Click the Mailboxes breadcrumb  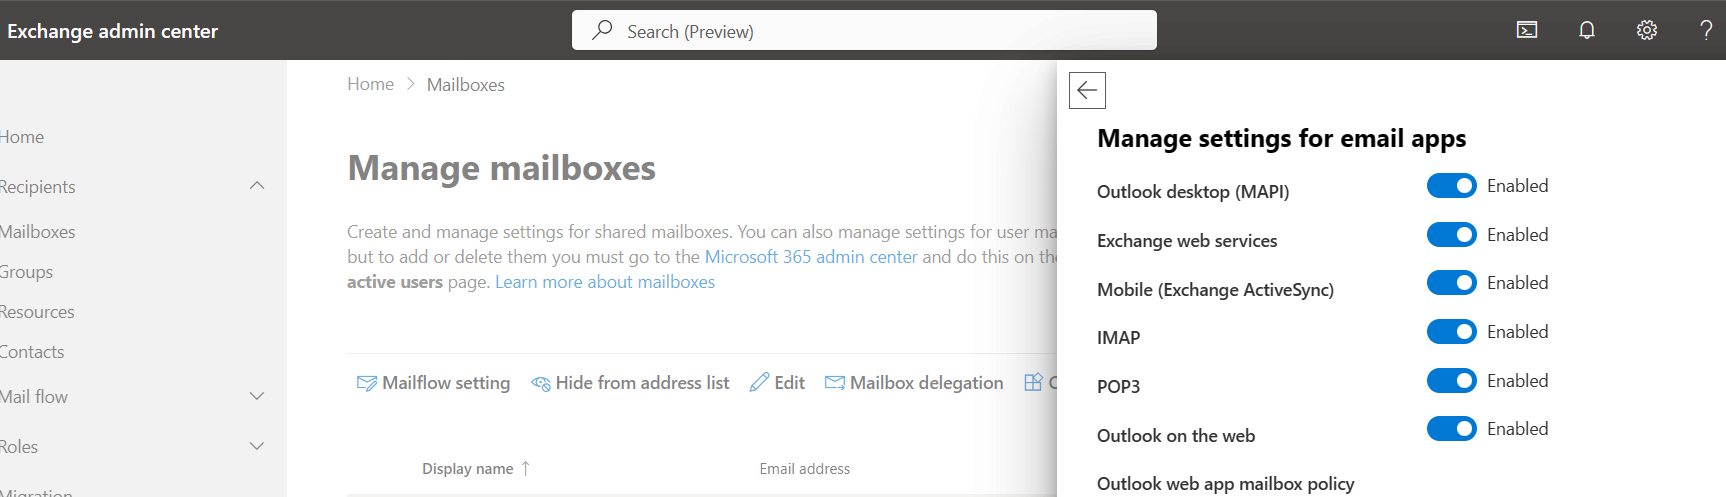pyautogui.click(x=466, y=85)
